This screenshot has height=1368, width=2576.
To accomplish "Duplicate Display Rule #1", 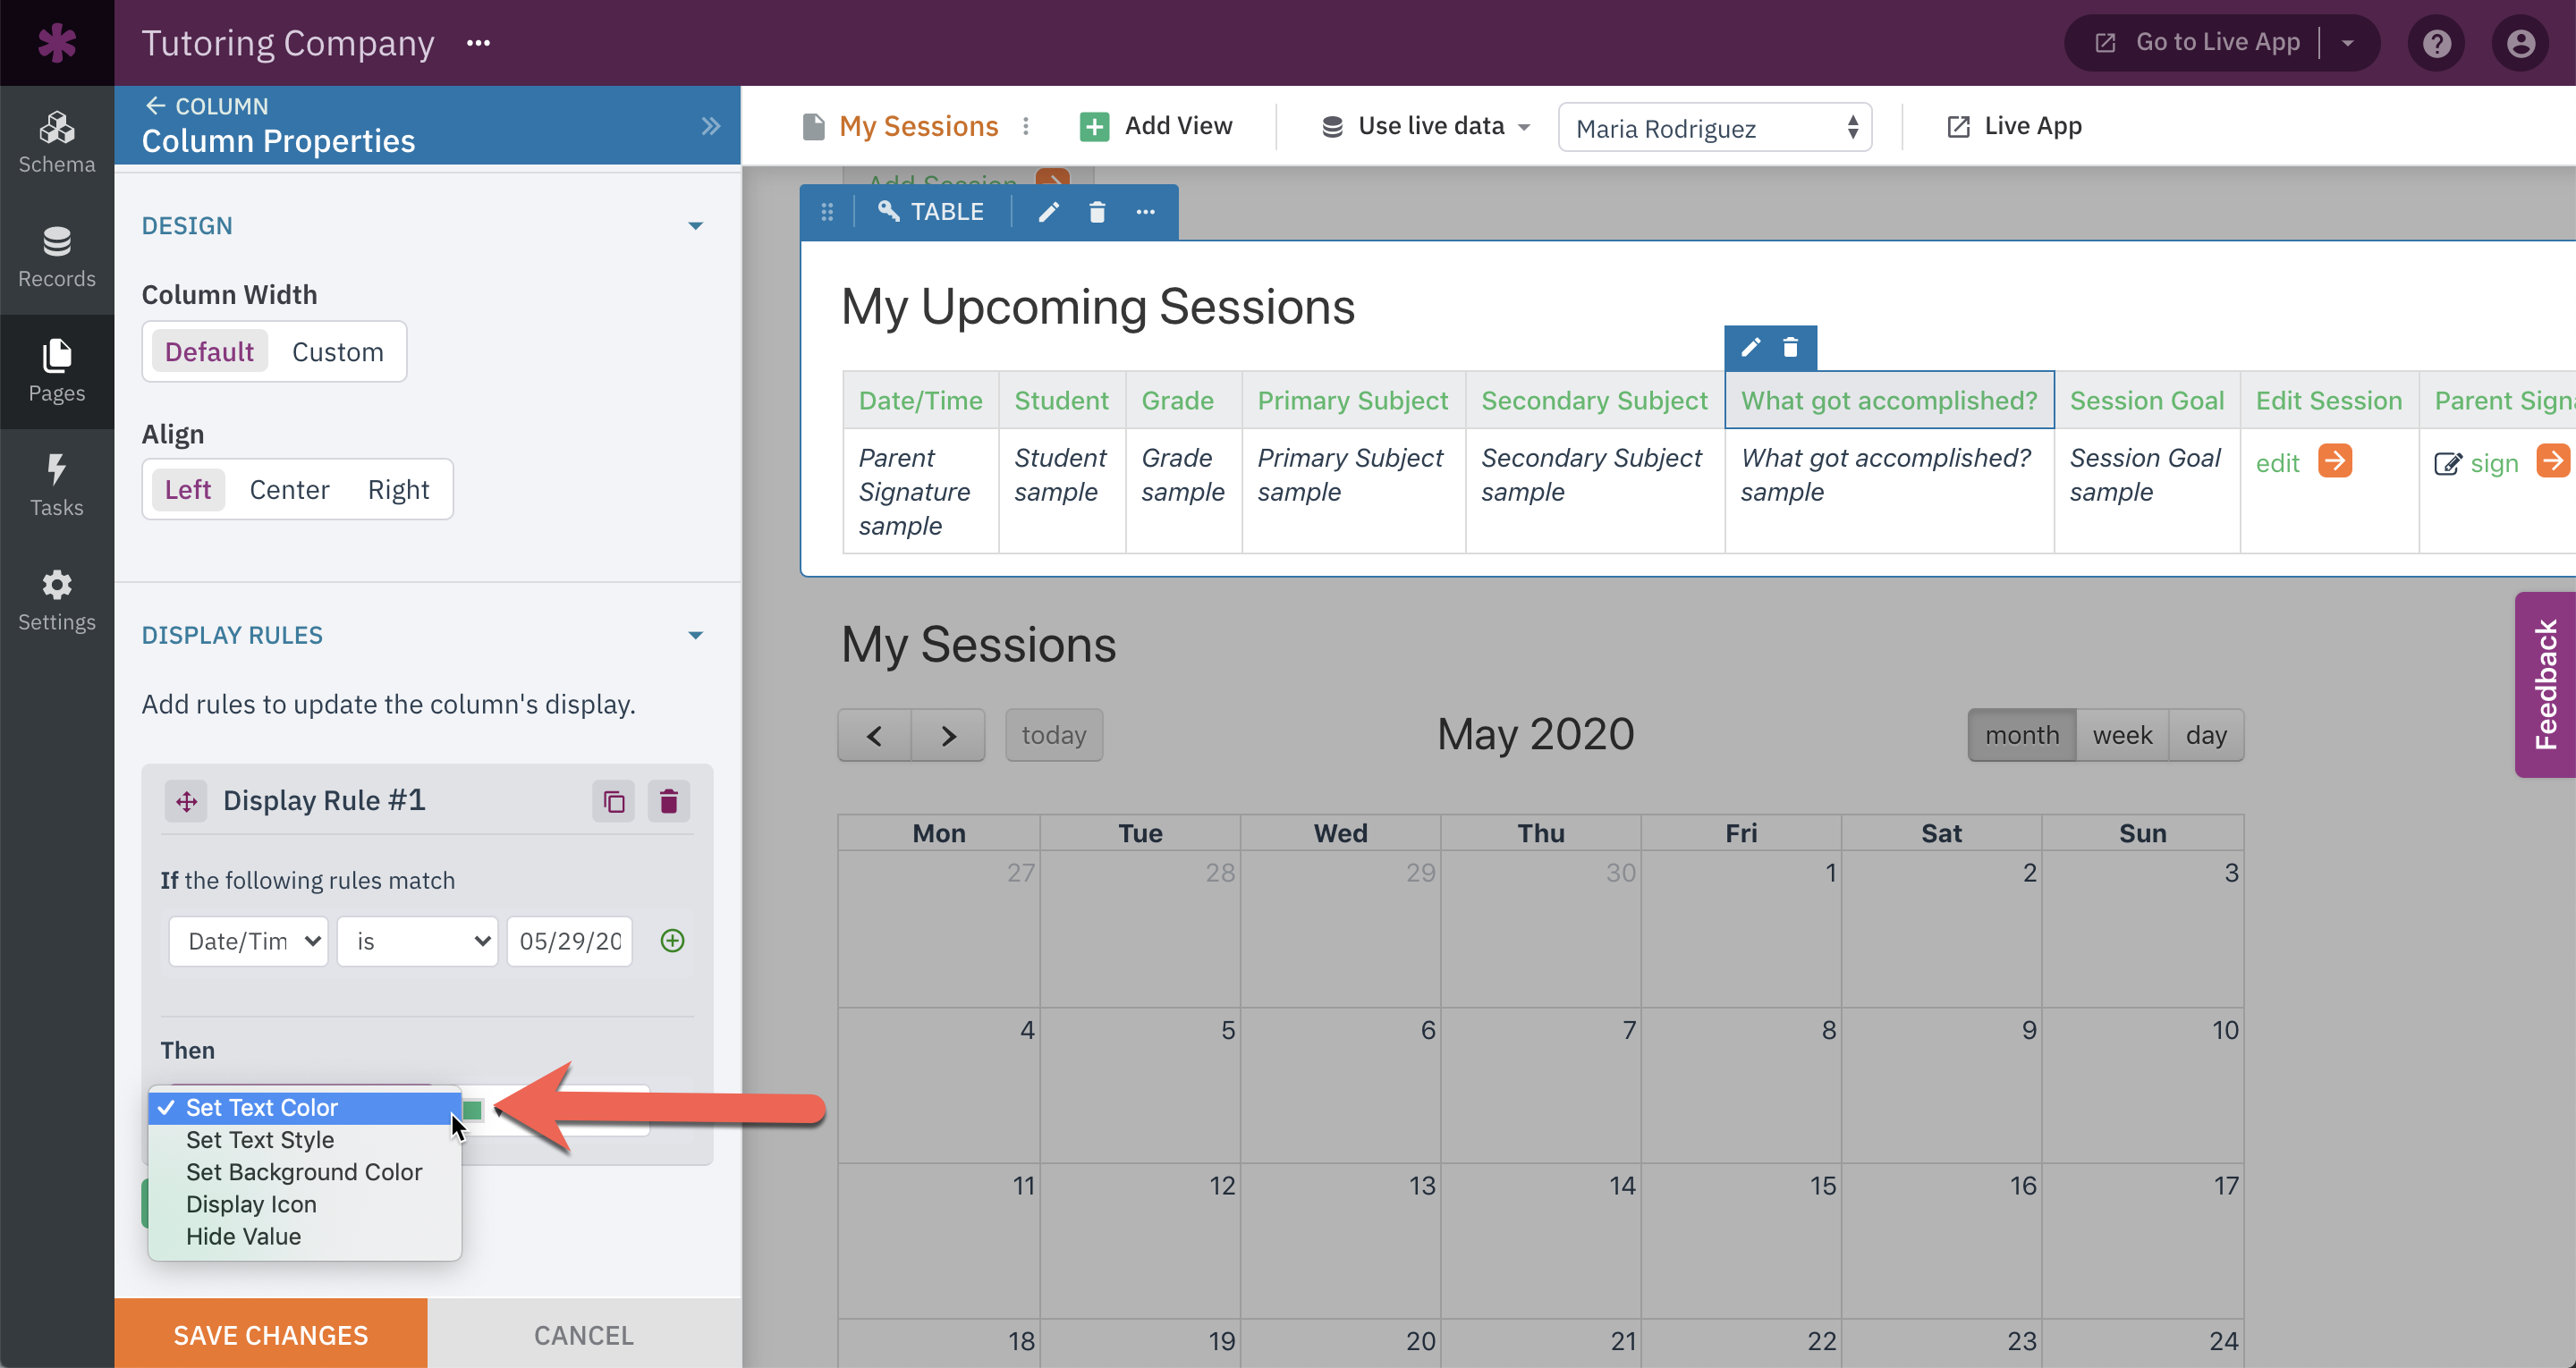I will (x=614, y=801).
